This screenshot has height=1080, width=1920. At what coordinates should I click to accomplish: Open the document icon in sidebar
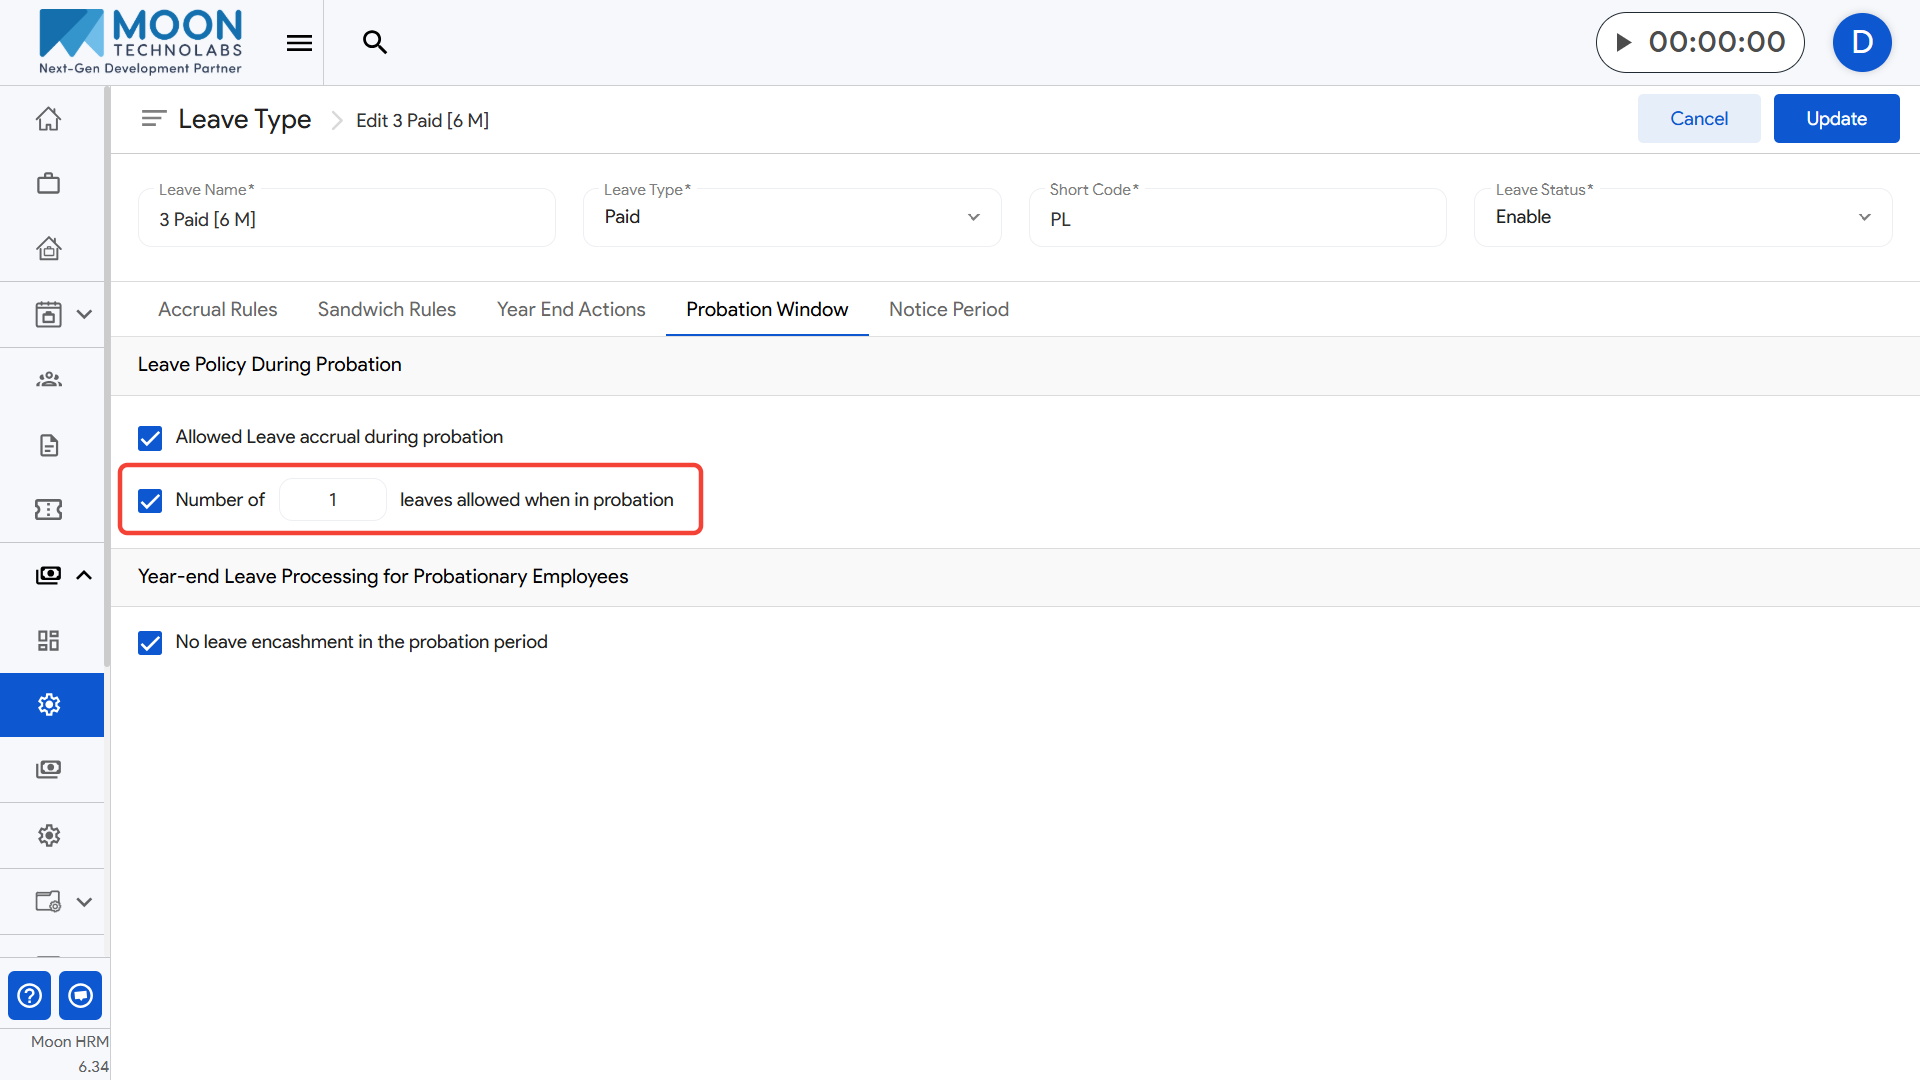[x=48, y=445]
